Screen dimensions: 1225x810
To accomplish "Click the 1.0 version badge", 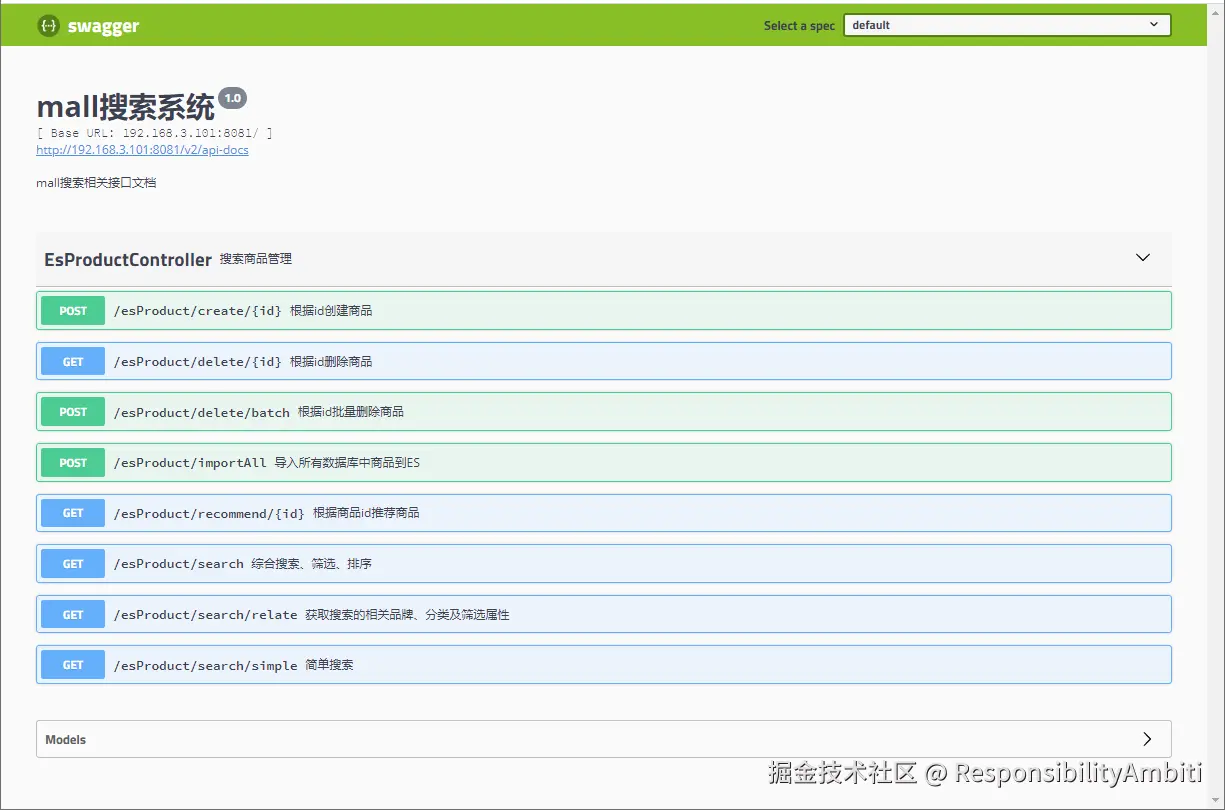I will click(x=232, y=98).
